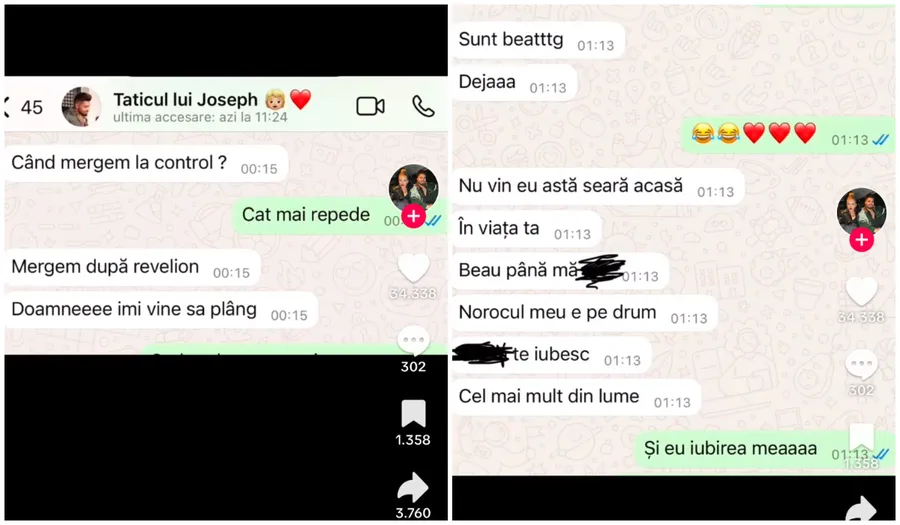Tap the voice call phone icon

pos(423,106)
